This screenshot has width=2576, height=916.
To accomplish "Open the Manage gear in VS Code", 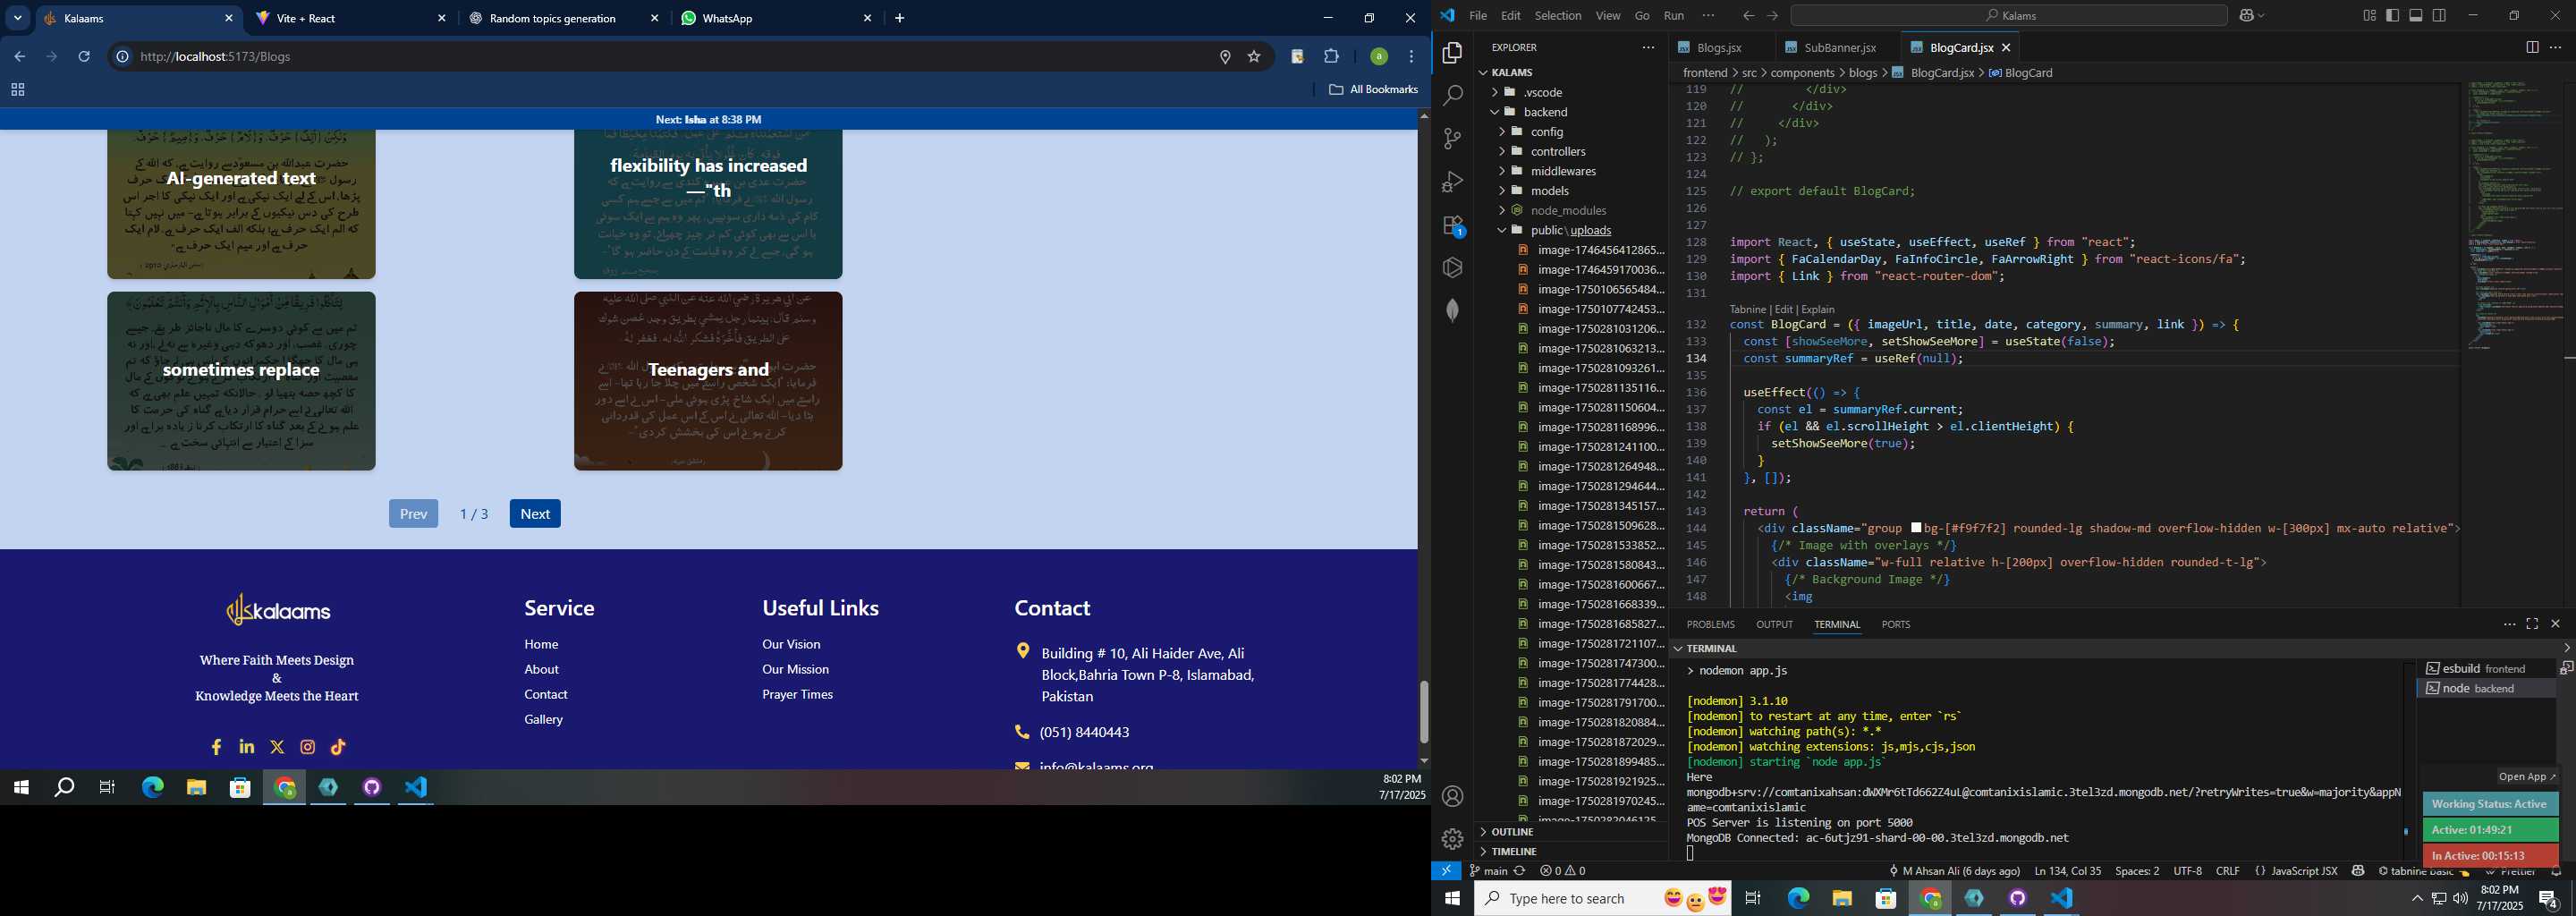I will (x=1452, y=839).
